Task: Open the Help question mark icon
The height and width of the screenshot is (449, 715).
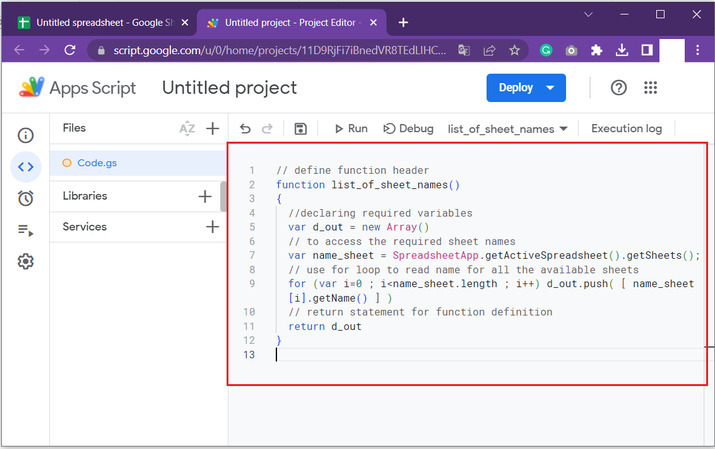Action: [x=619, y=88]
